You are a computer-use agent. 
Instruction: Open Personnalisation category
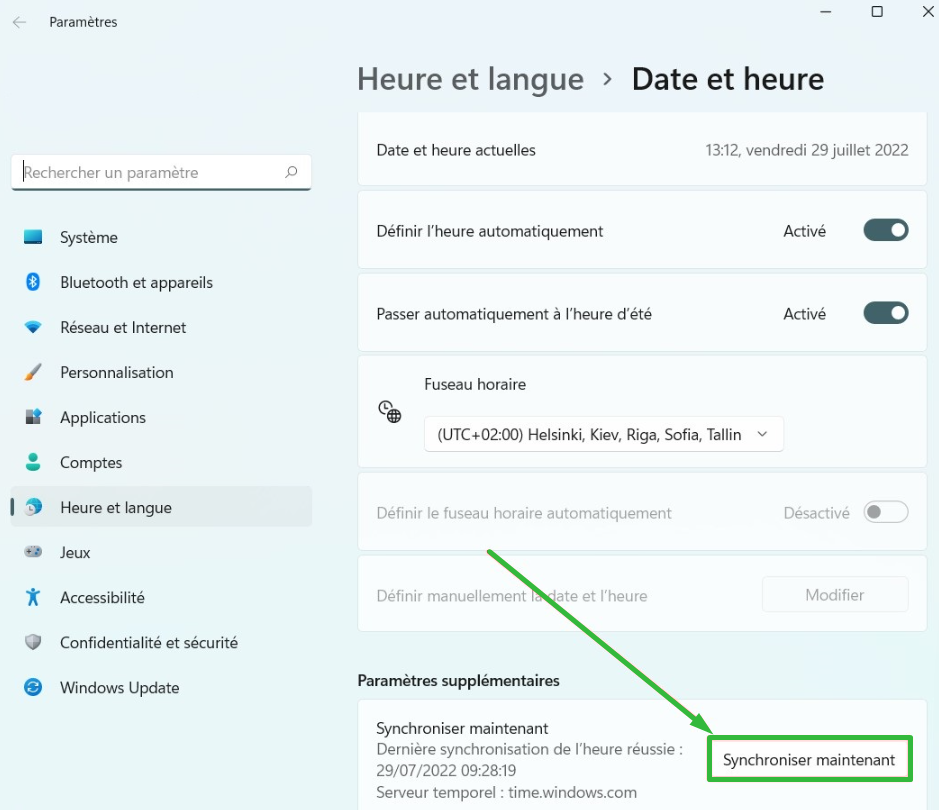click(161, 372)
